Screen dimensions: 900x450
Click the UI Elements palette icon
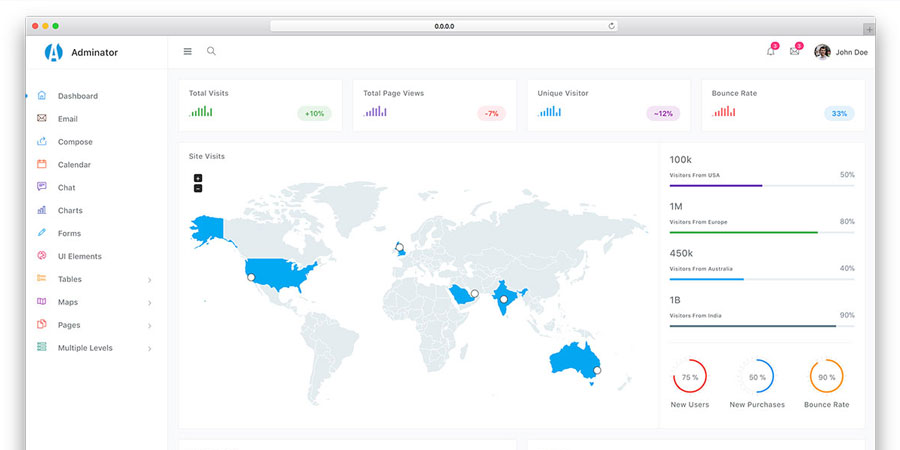click(x=41, y=255)
